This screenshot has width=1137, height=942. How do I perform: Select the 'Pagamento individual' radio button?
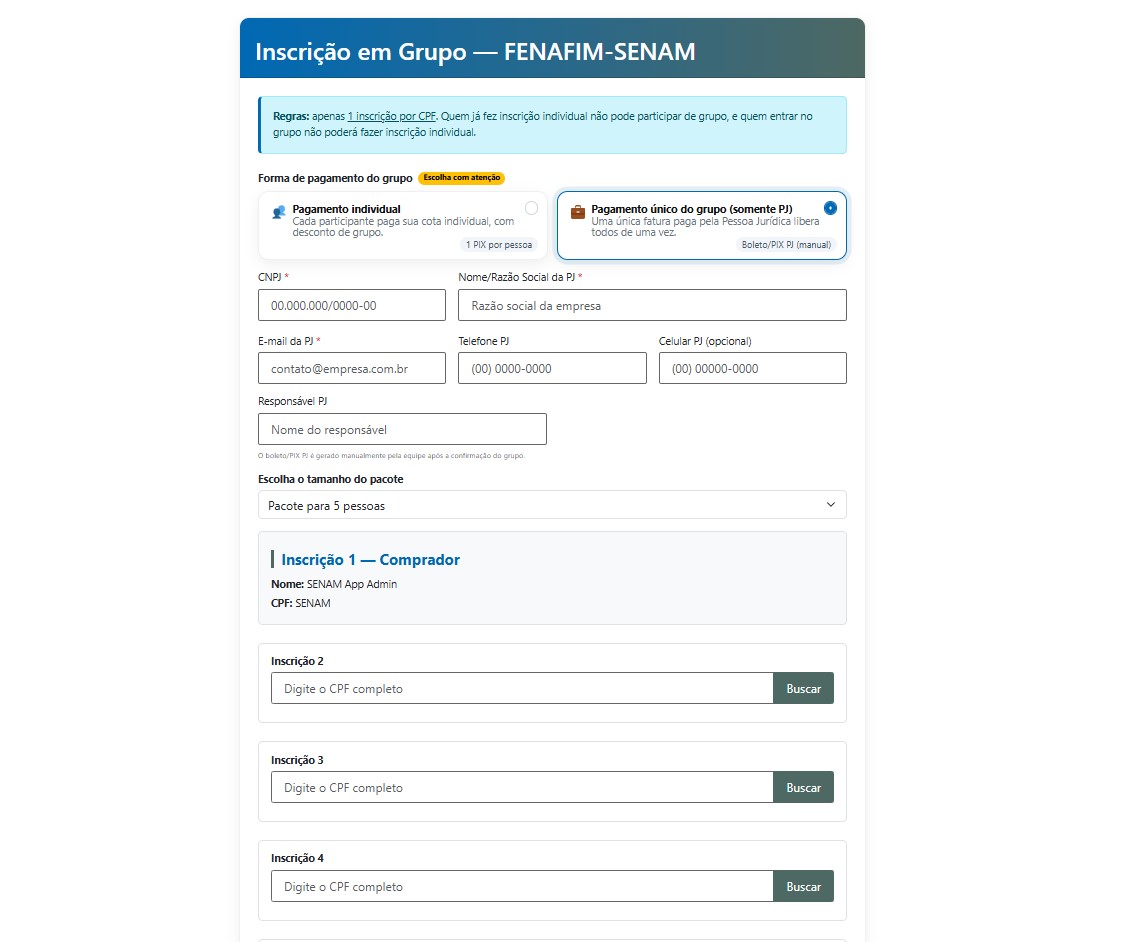[531, 206]
